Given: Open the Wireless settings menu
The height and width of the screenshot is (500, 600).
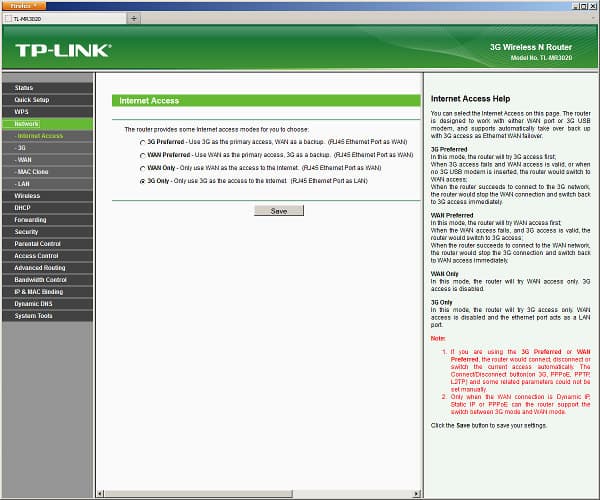Looking at the screenshot, I should click(x=47, y=196).
